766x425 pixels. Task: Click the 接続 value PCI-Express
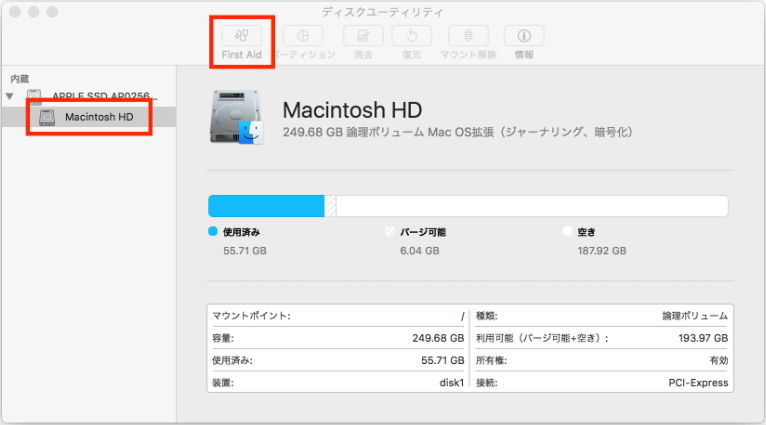click(x=698, y=382)
